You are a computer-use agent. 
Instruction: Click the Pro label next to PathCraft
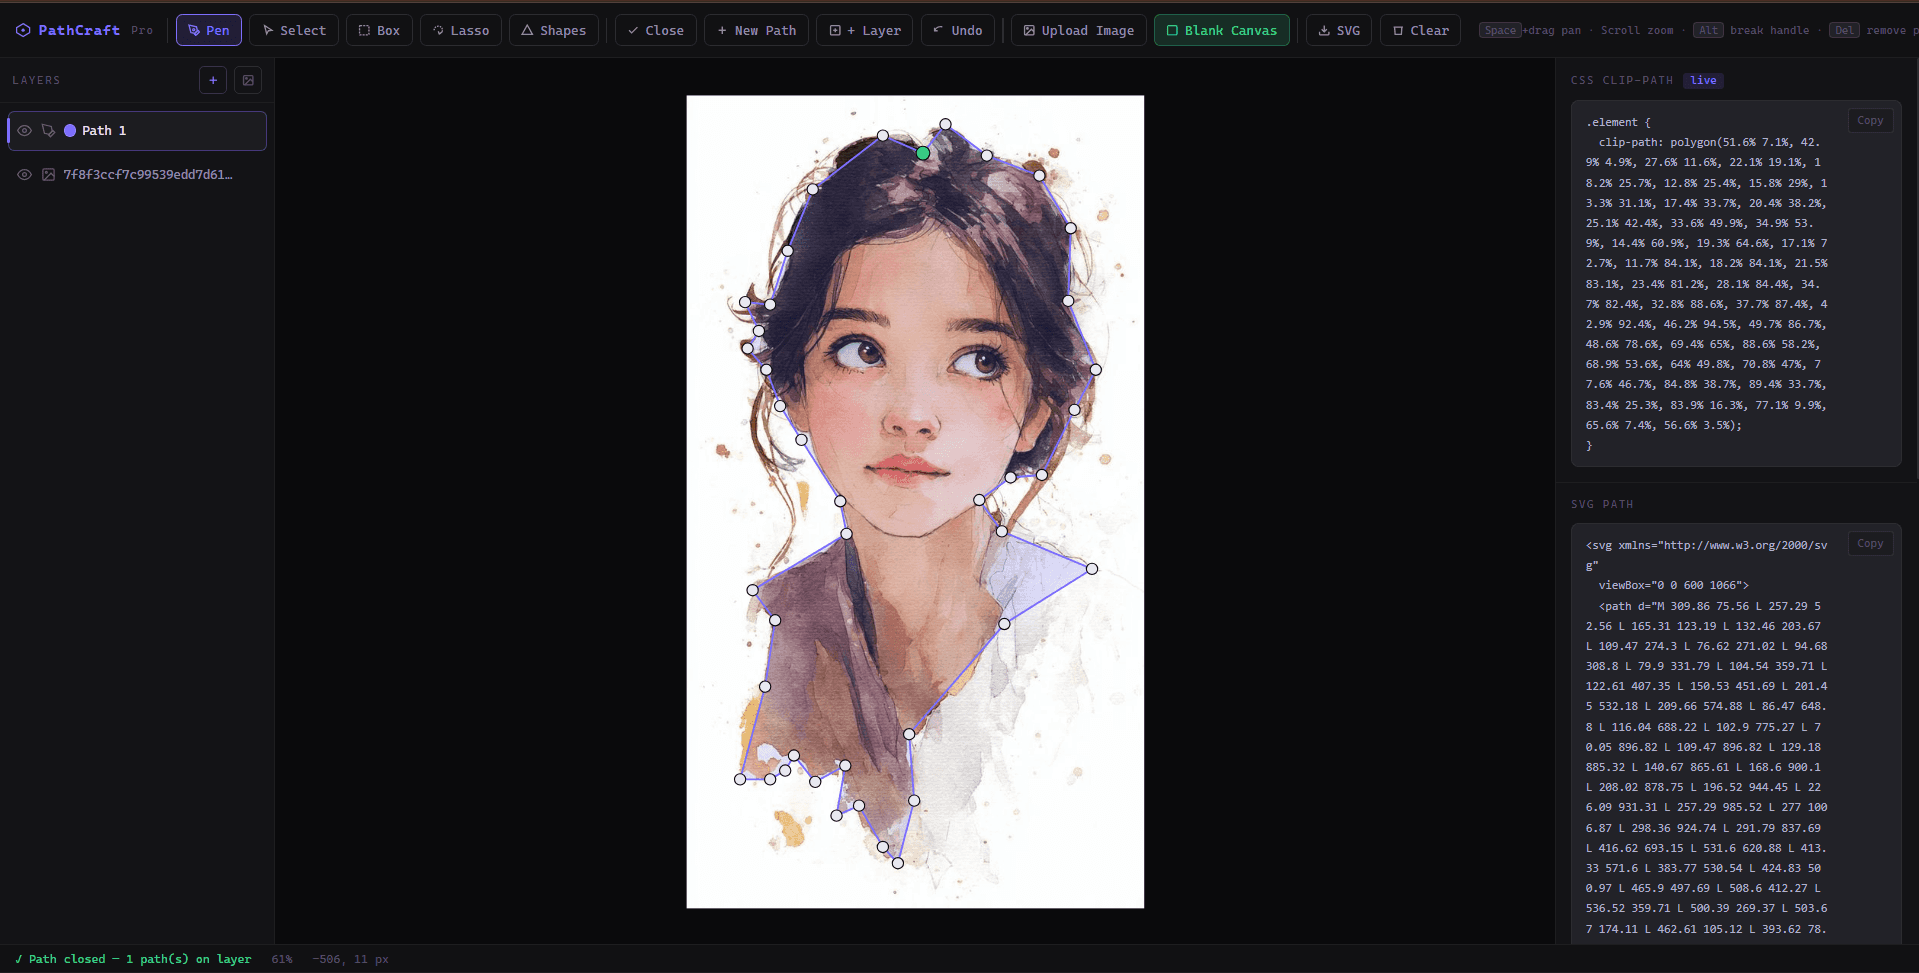(142, 30)
